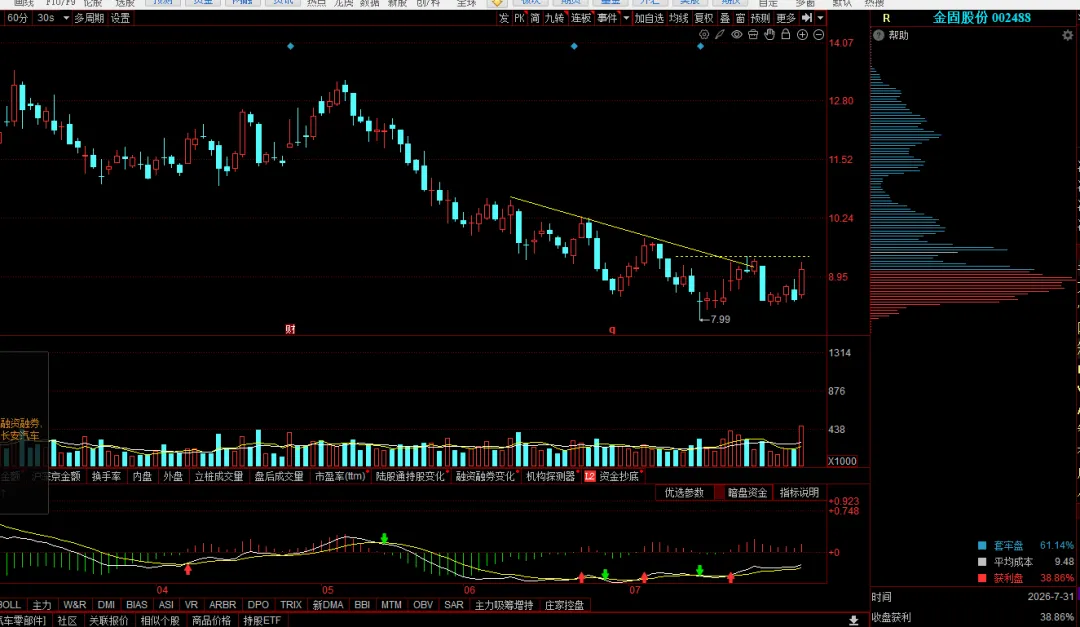Switch to the TRIX indicator

(291, 604)
